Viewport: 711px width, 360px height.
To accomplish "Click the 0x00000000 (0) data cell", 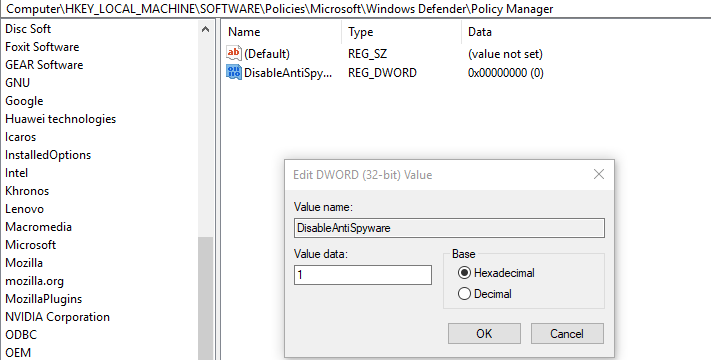I will [506, 73].
